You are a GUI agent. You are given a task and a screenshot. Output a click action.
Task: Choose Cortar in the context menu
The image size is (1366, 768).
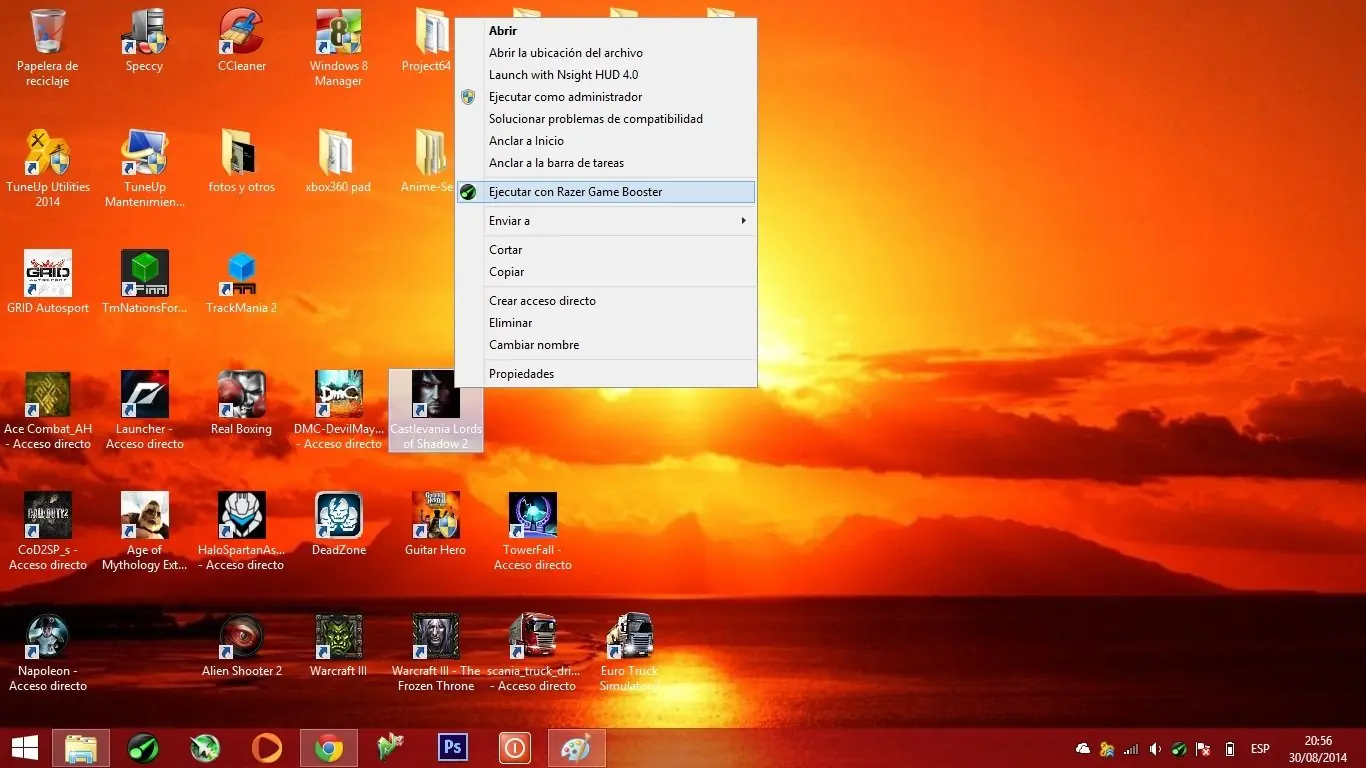(606, 250)
